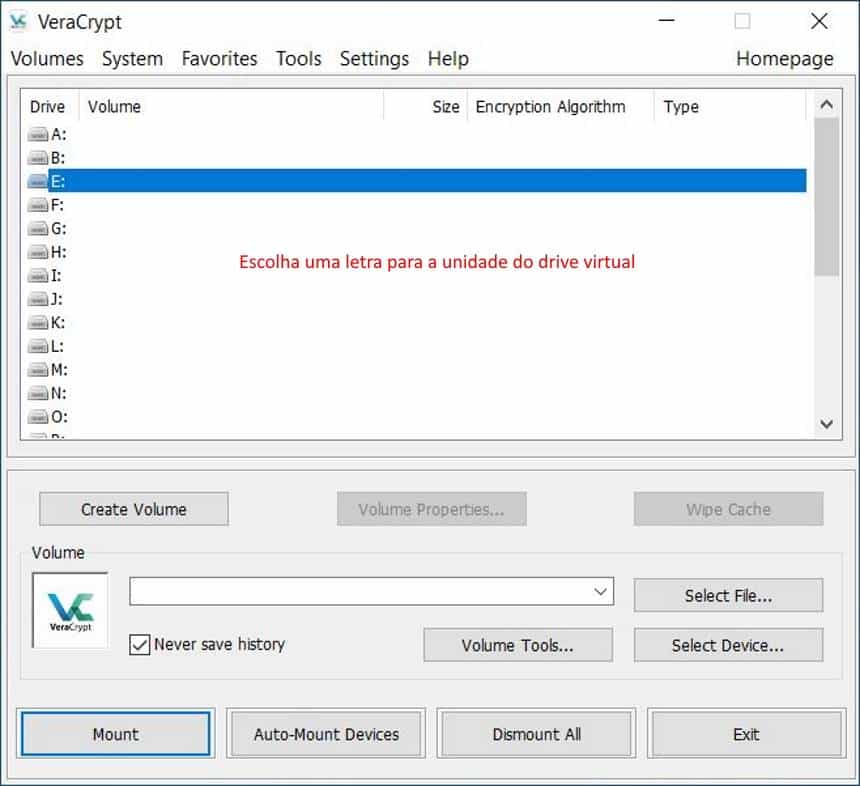Open the Help menu
This screenshot has height=786, width=860.
[x=448, y=59]
